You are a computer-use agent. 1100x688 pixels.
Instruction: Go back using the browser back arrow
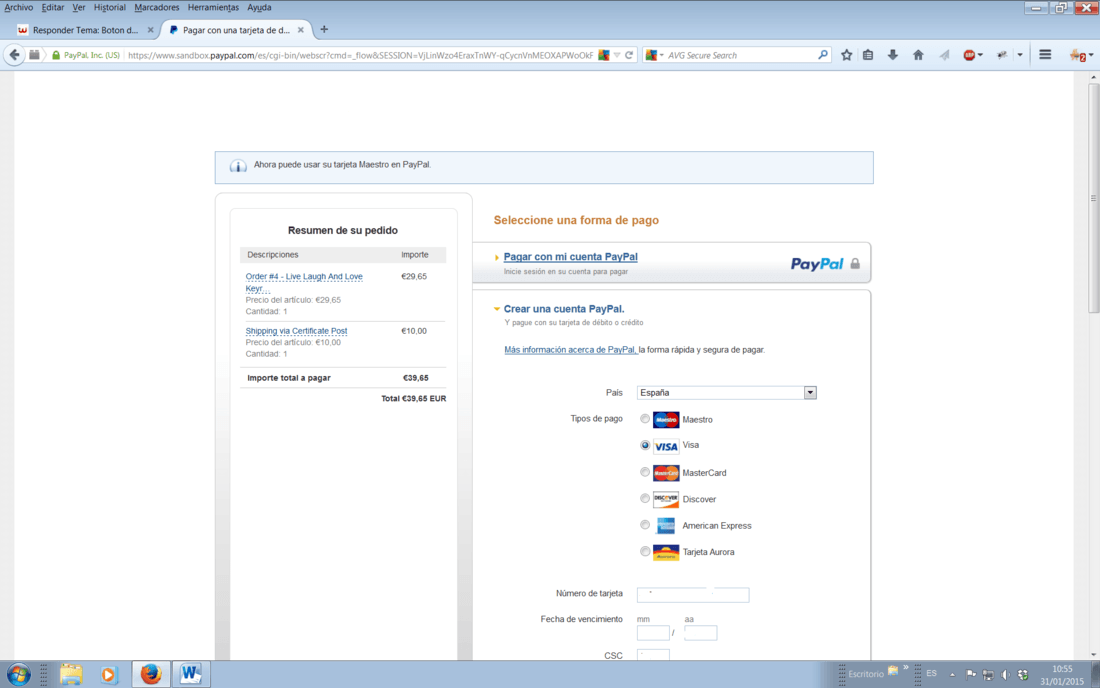pos(14,55)
